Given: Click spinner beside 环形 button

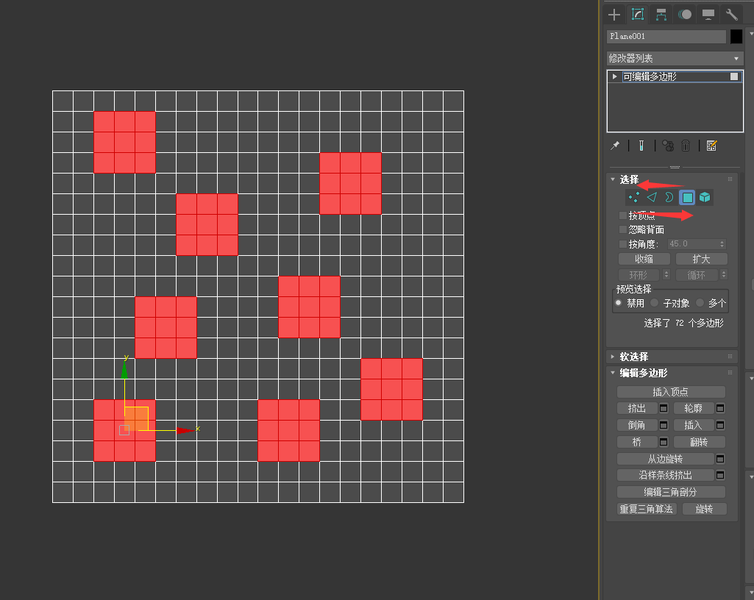Looking at the screenshot, I should tap(666, 275).
